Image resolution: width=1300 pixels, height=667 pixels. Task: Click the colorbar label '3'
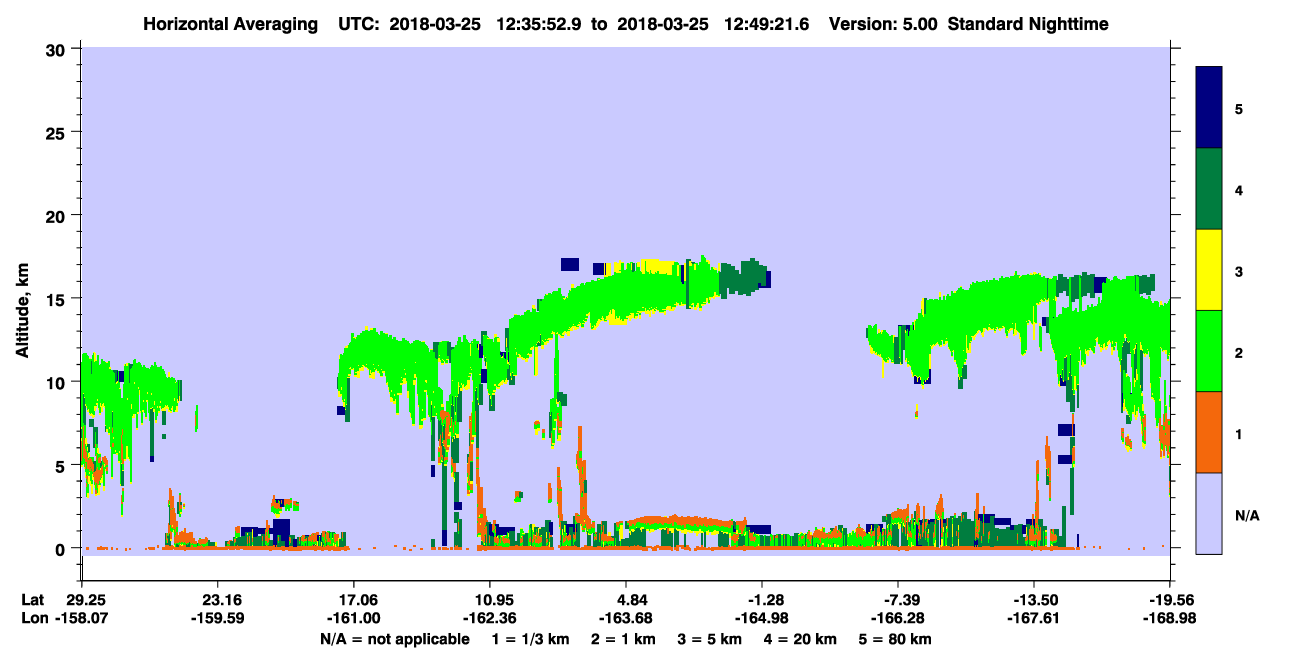tap(1238, 271)
